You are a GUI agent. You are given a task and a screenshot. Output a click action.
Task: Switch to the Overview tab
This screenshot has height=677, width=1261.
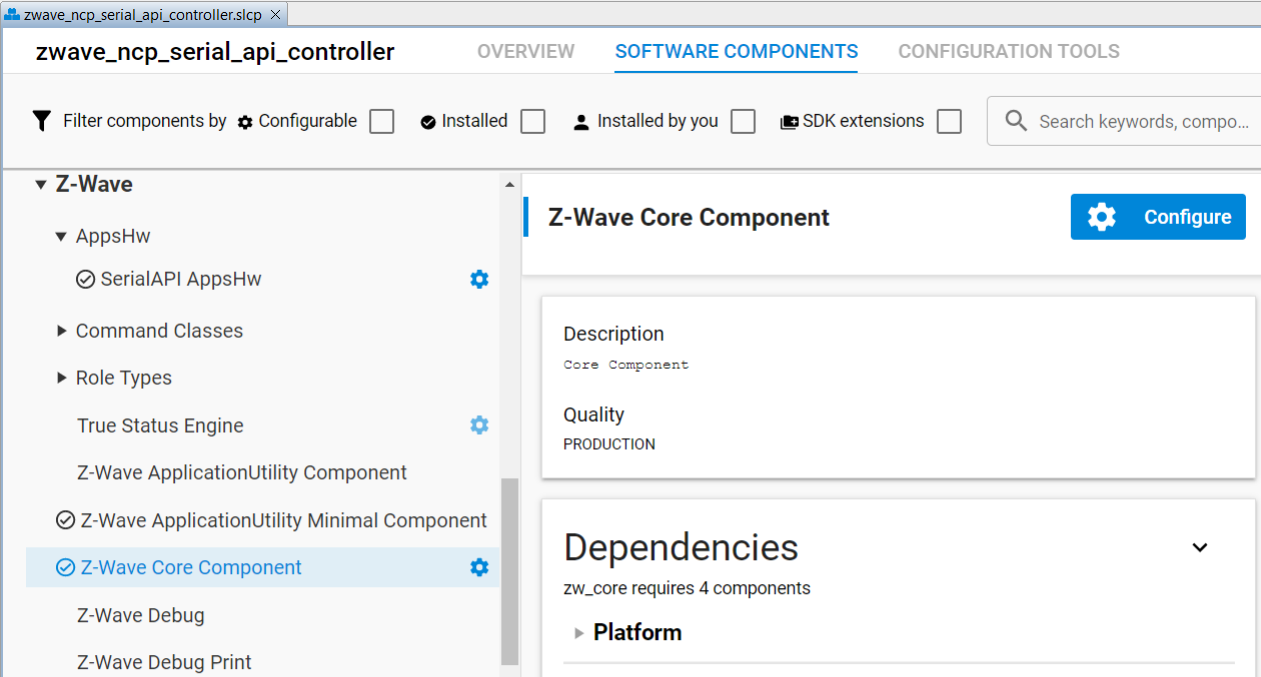point(526,51)
